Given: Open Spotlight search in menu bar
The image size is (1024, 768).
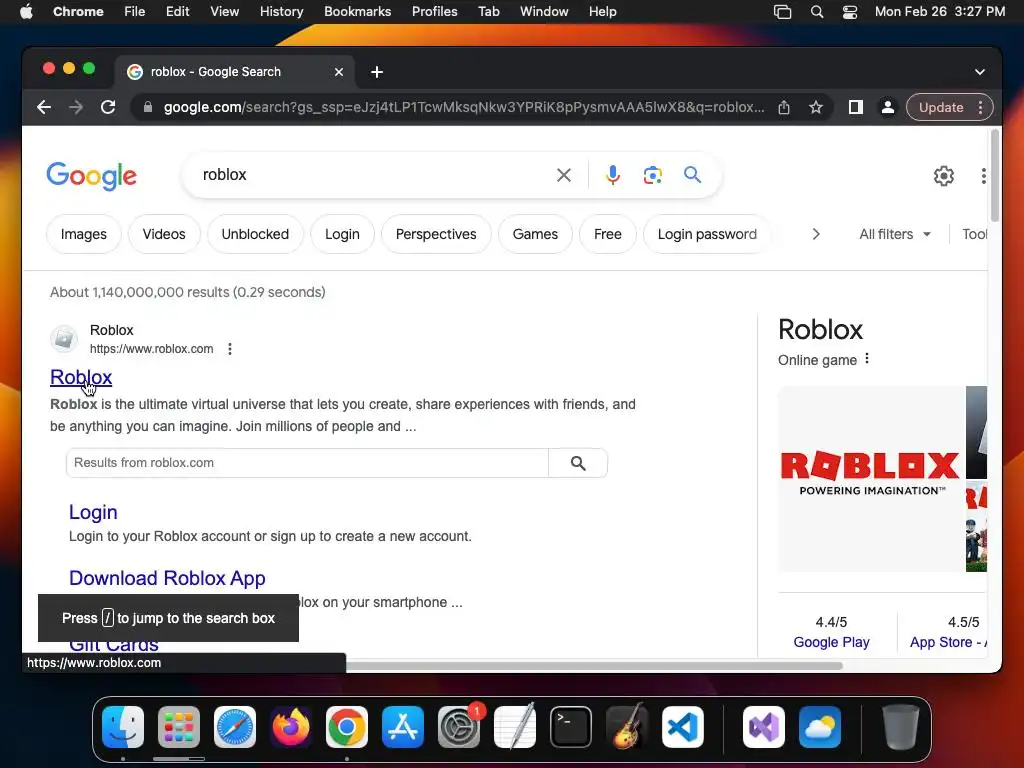Looking at the screenshot, I should (x=816, y=12).
